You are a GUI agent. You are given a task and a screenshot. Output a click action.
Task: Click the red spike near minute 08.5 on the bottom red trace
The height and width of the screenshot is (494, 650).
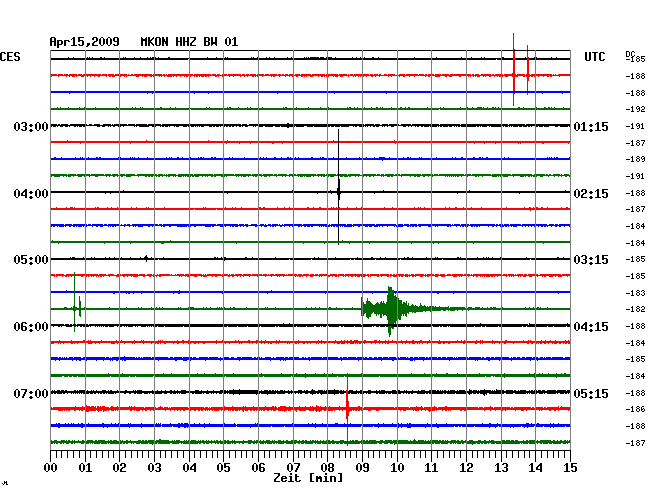tap(347, 409)
